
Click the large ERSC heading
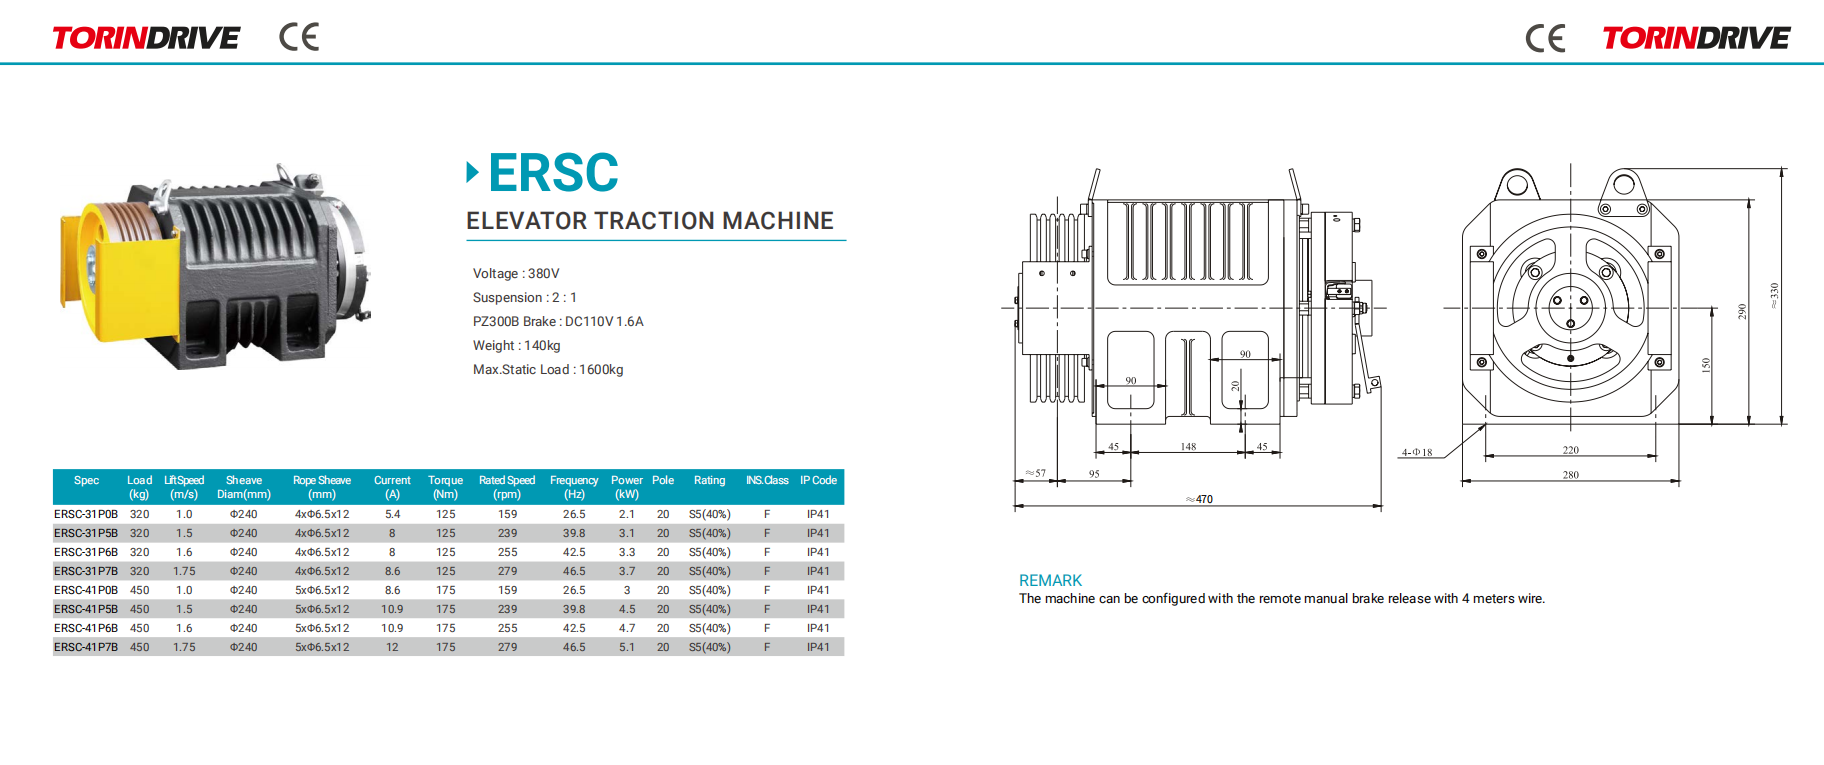554,172
